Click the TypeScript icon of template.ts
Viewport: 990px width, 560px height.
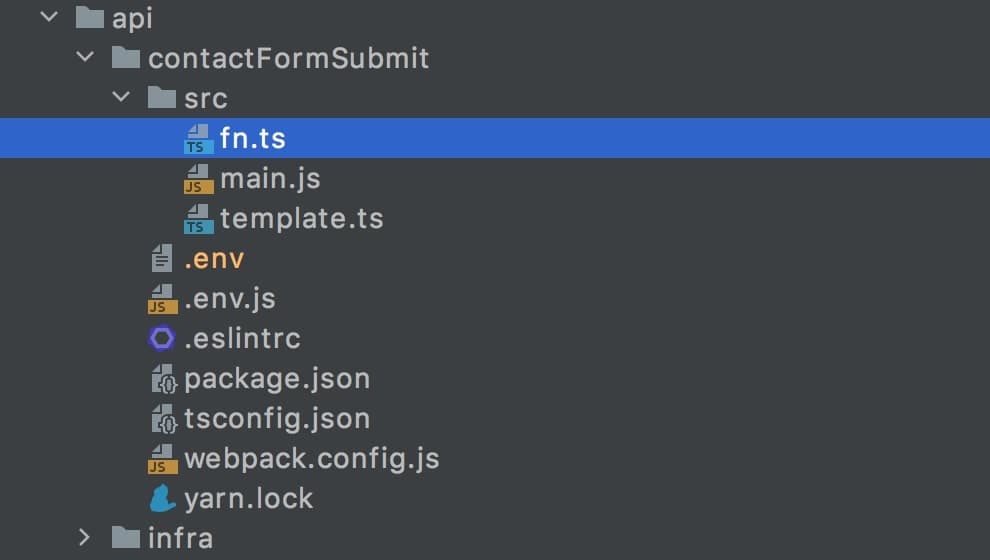(198, 218)
